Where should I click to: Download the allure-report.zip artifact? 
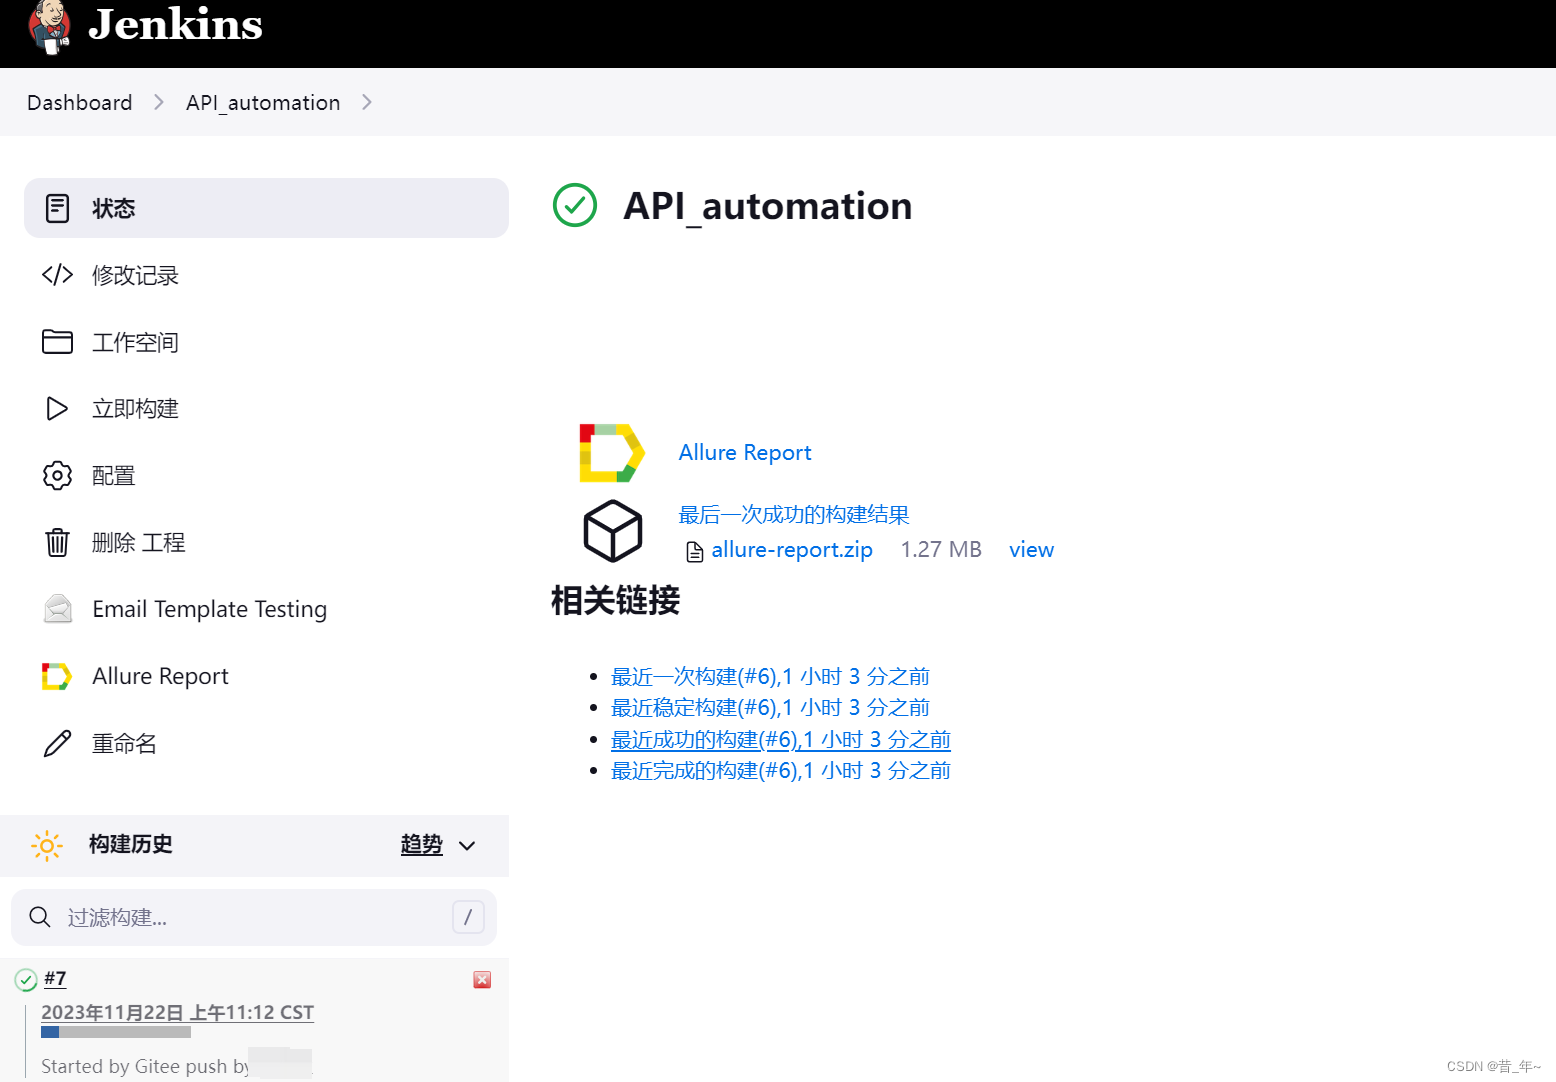[792, 549]
